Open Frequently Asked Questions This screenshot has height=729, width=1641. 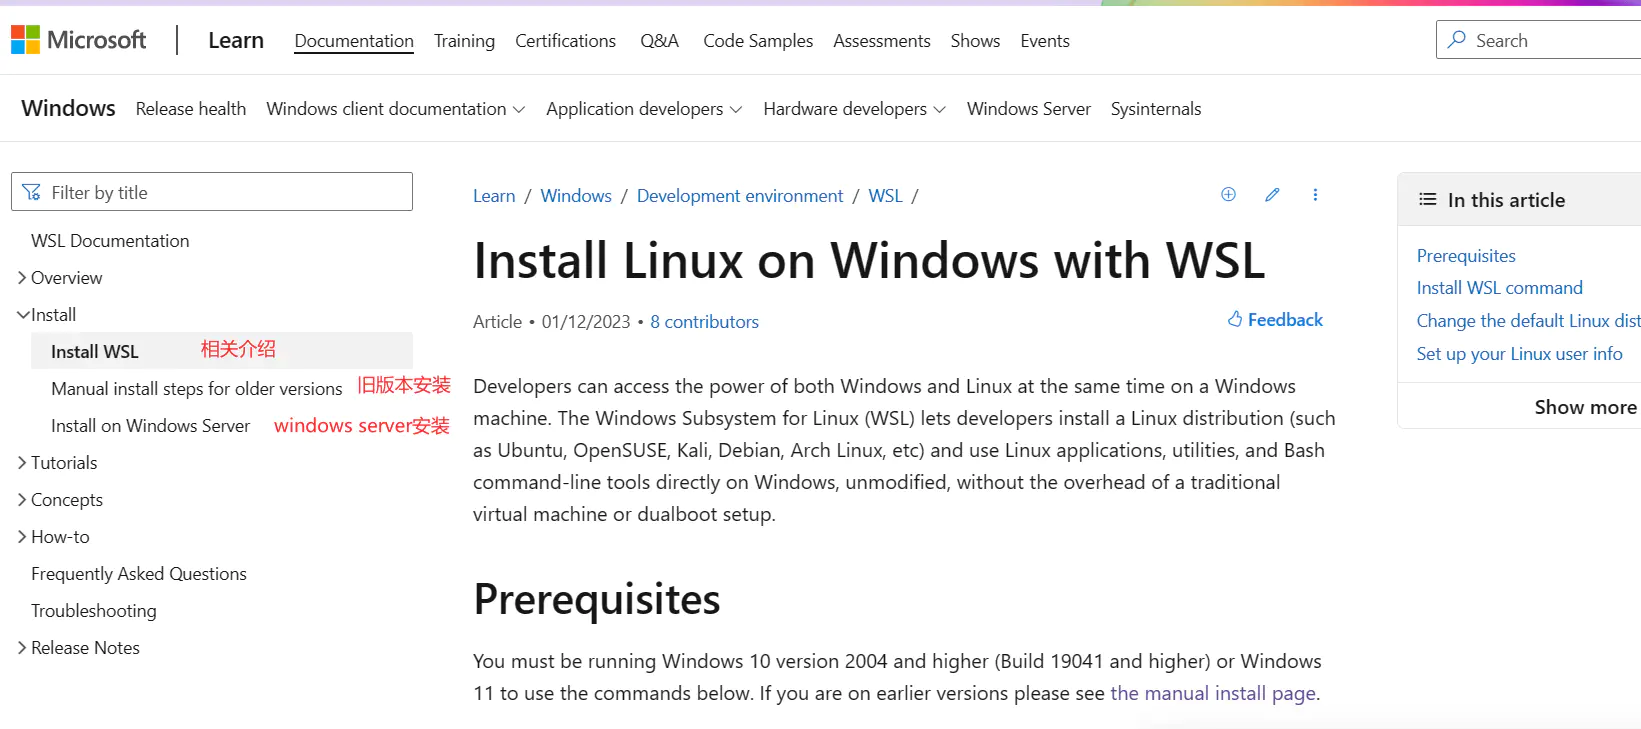coord(139,574)
